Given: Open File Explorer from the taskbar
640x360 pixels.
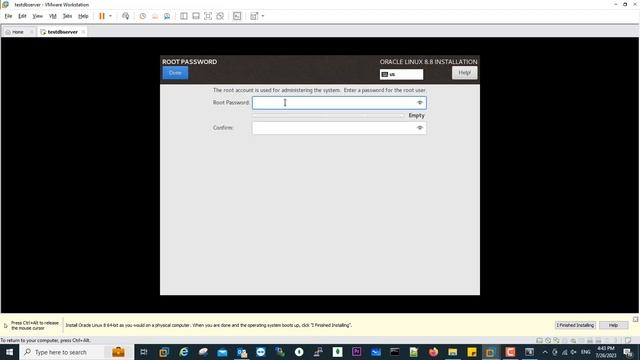Looking at the screenshot, I should 452,352.
